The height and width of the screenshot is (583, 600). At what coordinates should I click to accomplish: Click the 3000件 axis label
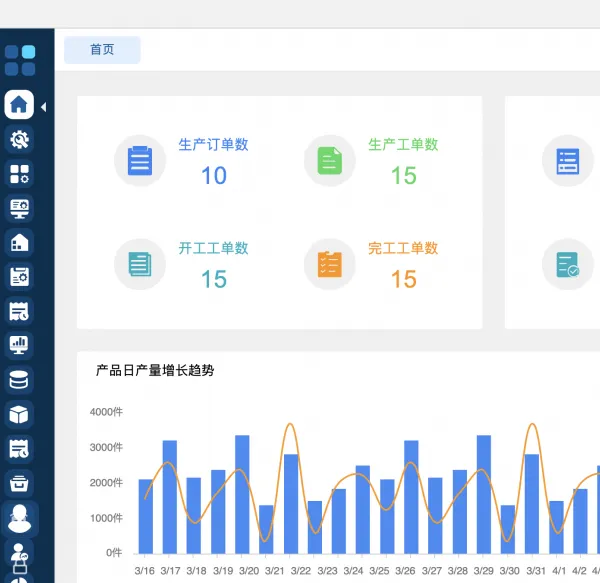tap(106, 447)
